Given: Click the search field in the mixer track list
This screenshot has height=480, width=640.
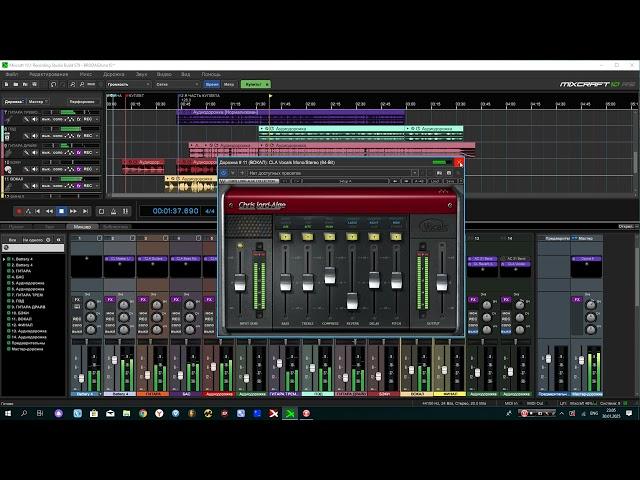Looking at the screenshot, I should point(33,248).
